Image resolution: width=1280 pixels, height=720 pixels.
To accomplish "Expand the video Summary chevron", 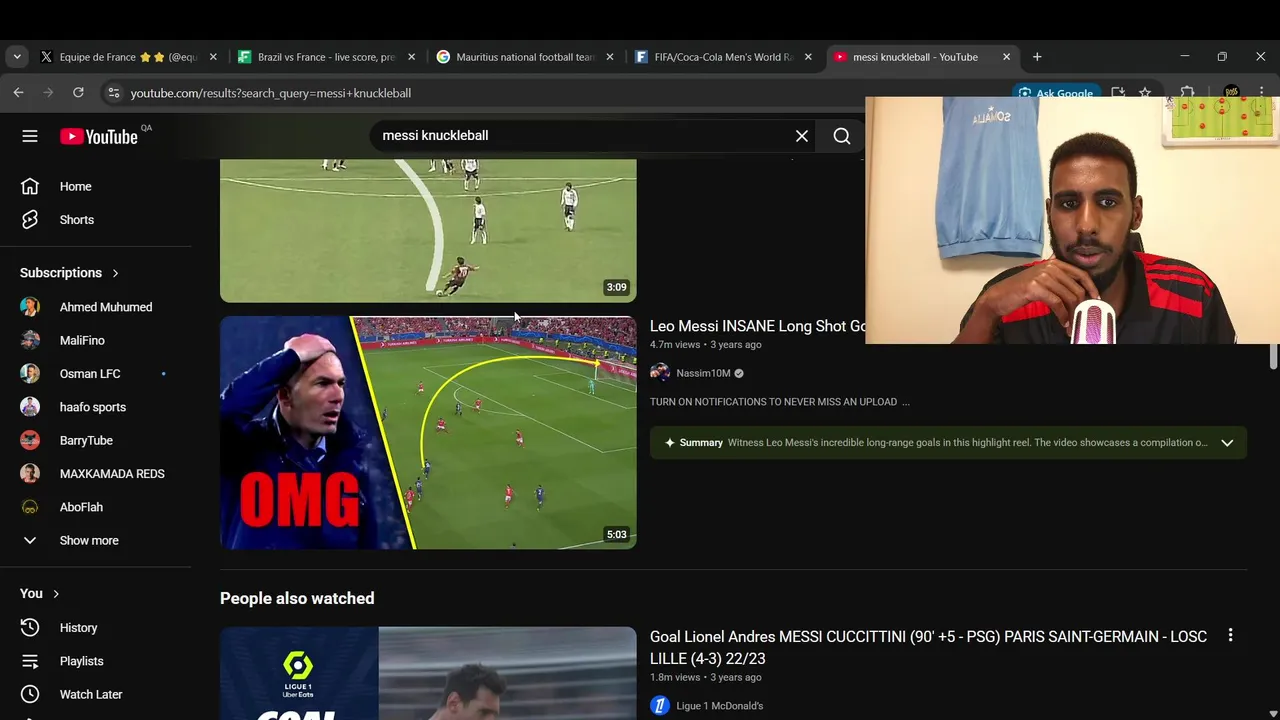I will [1227, 443].
